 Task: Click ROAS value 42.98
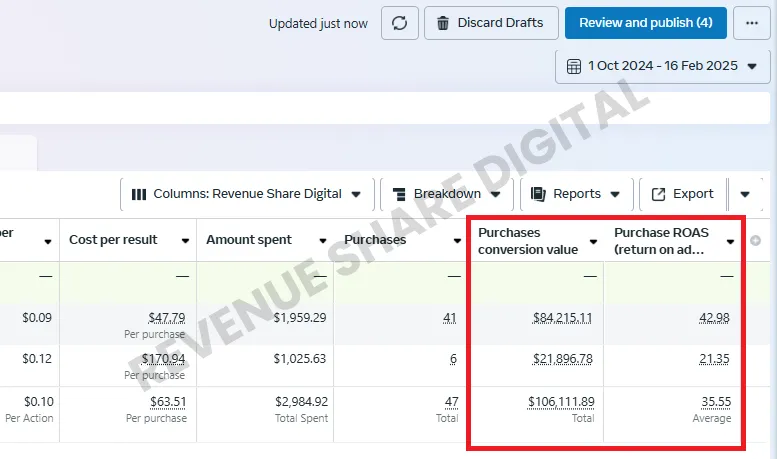coord(714,318)
